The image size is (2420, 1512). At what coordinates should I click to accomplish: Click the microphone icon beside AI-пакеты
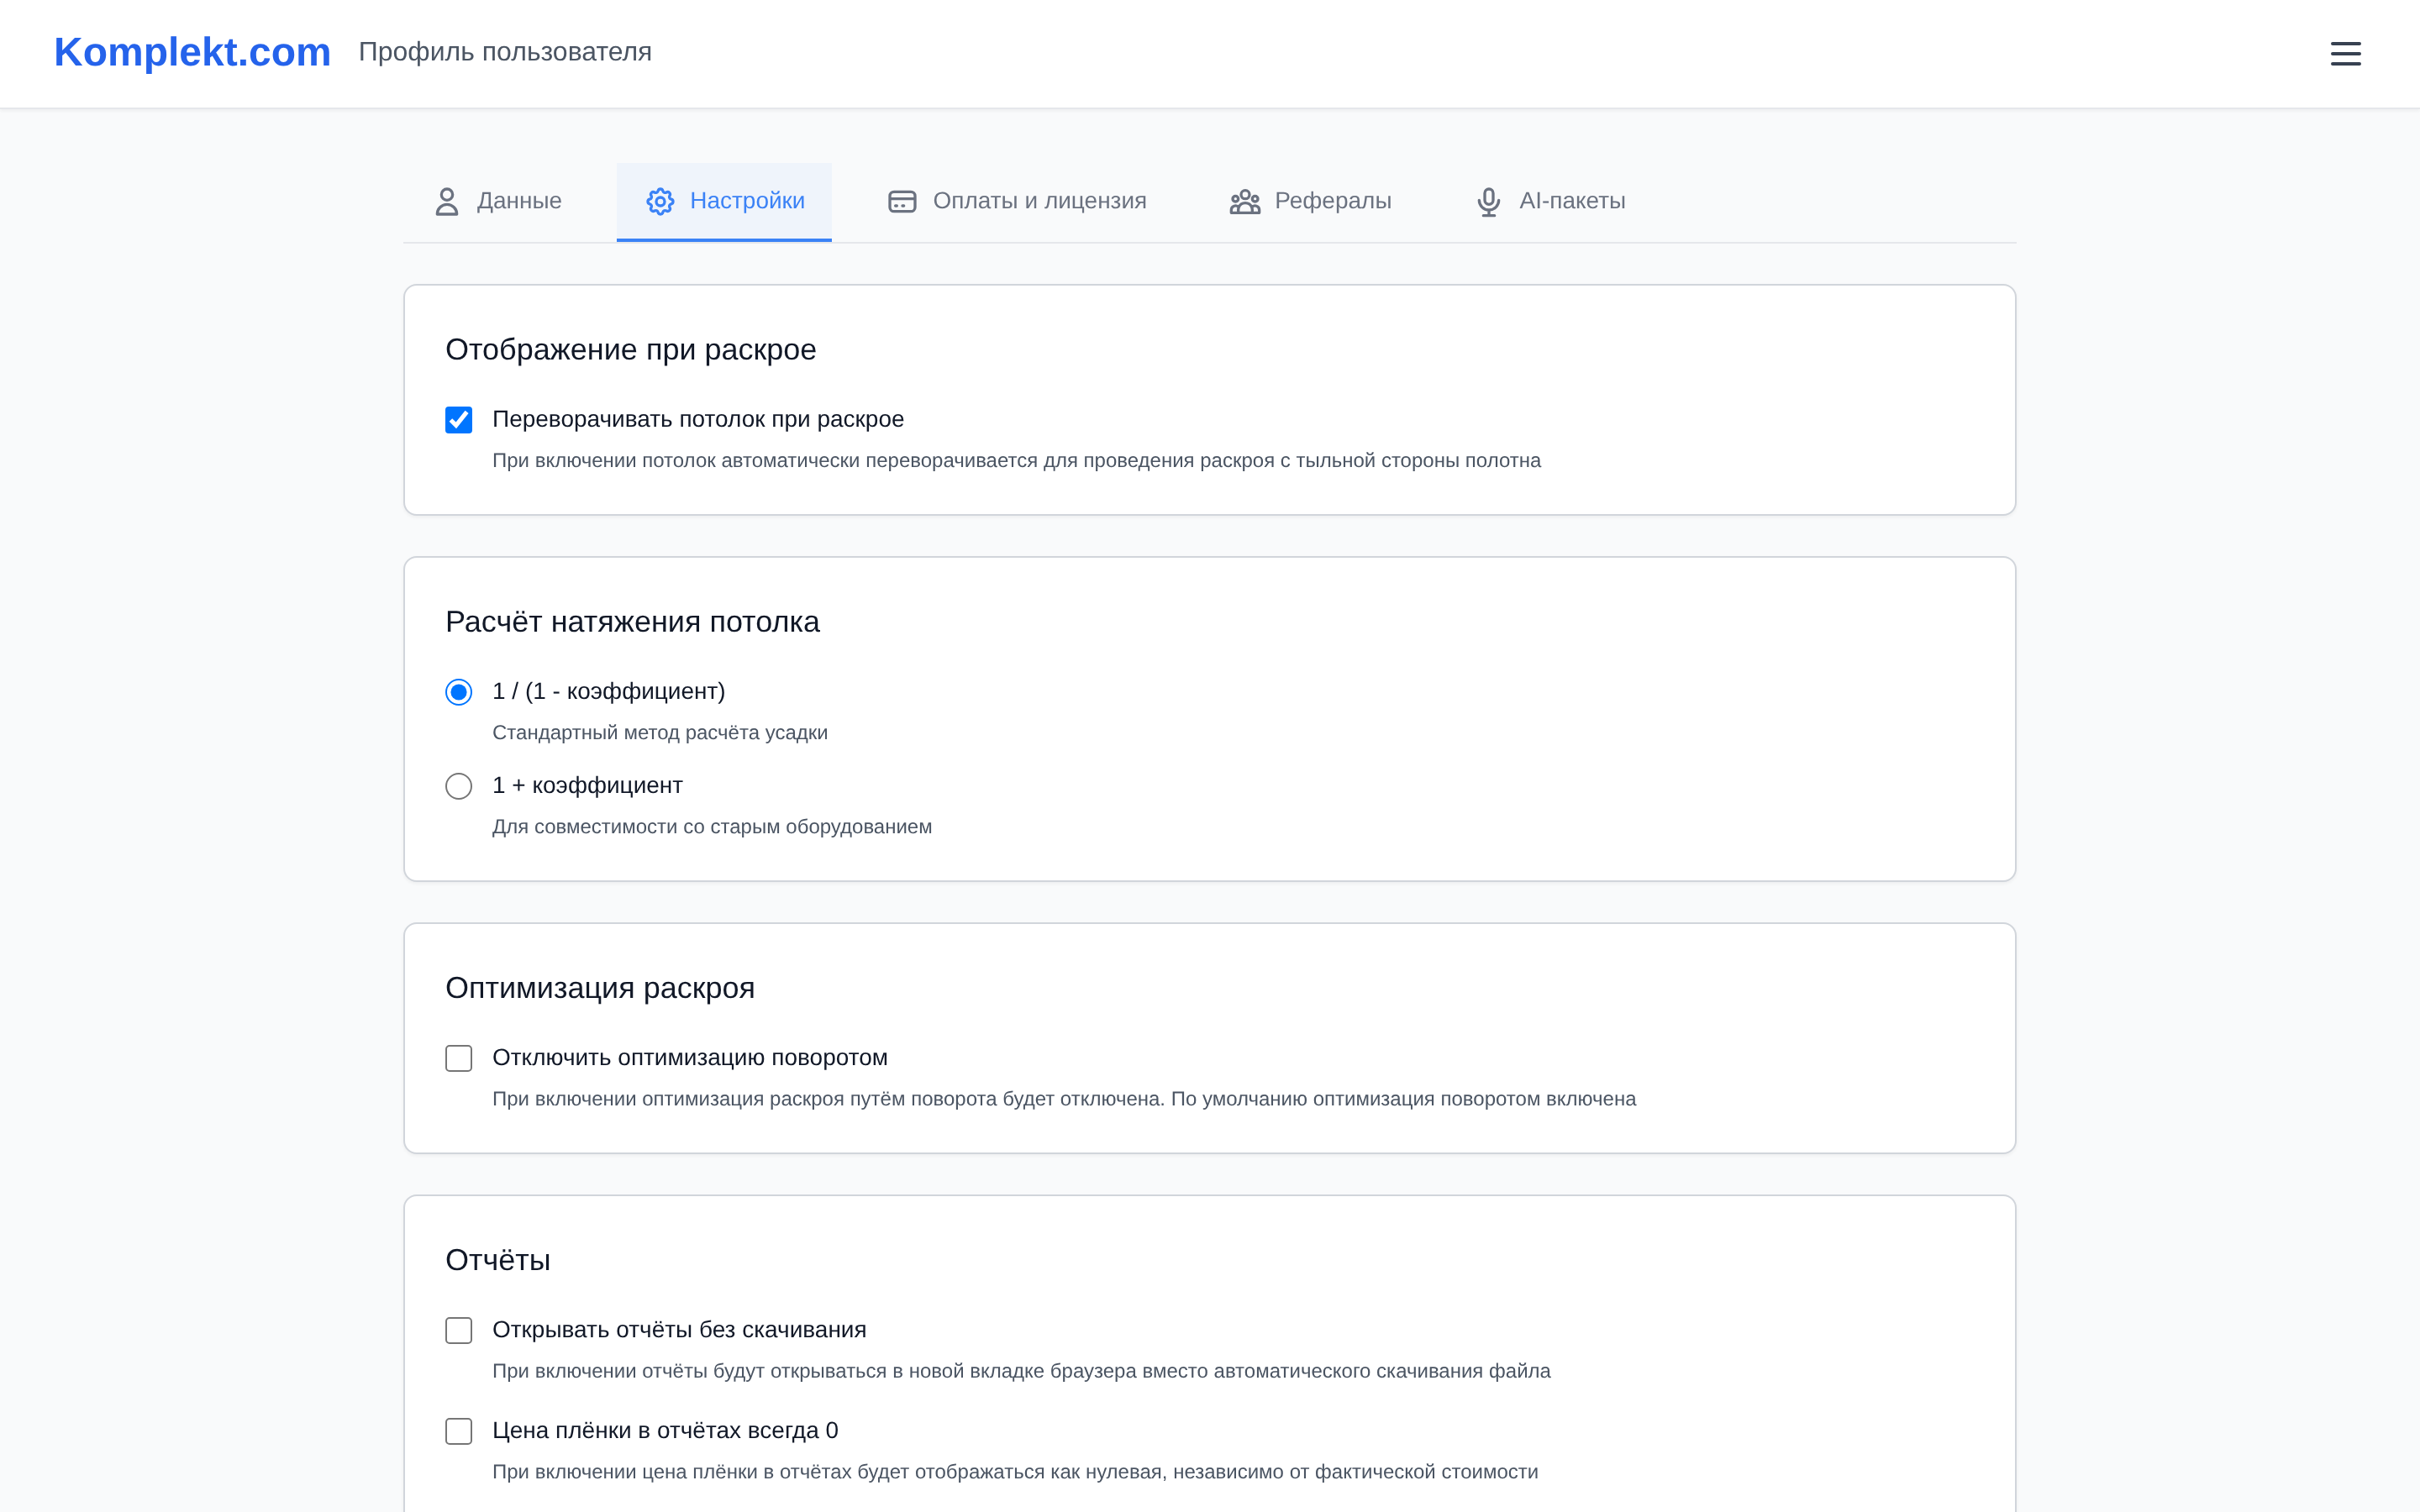point(1489,202)
